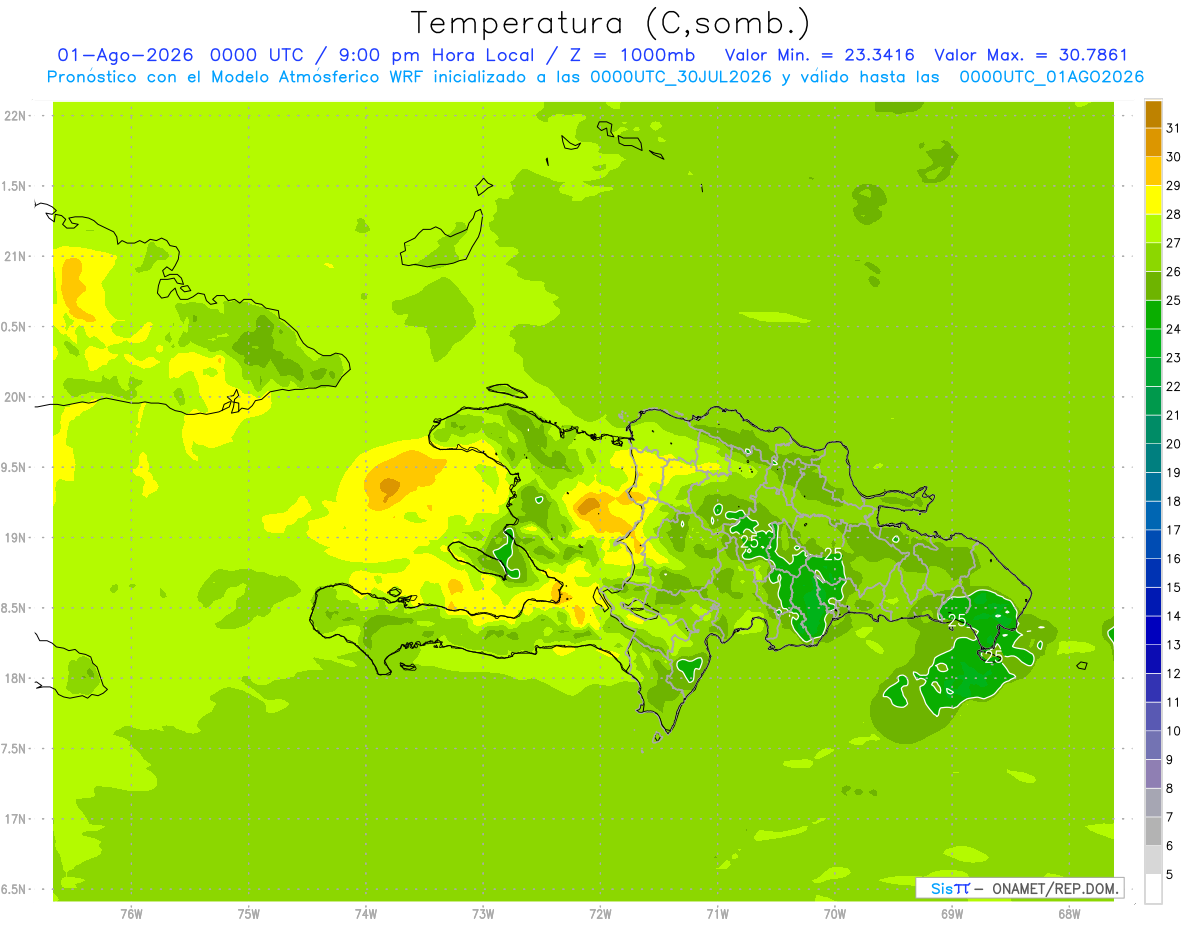Click the '73W' longitude axis label

coord(483,914)
